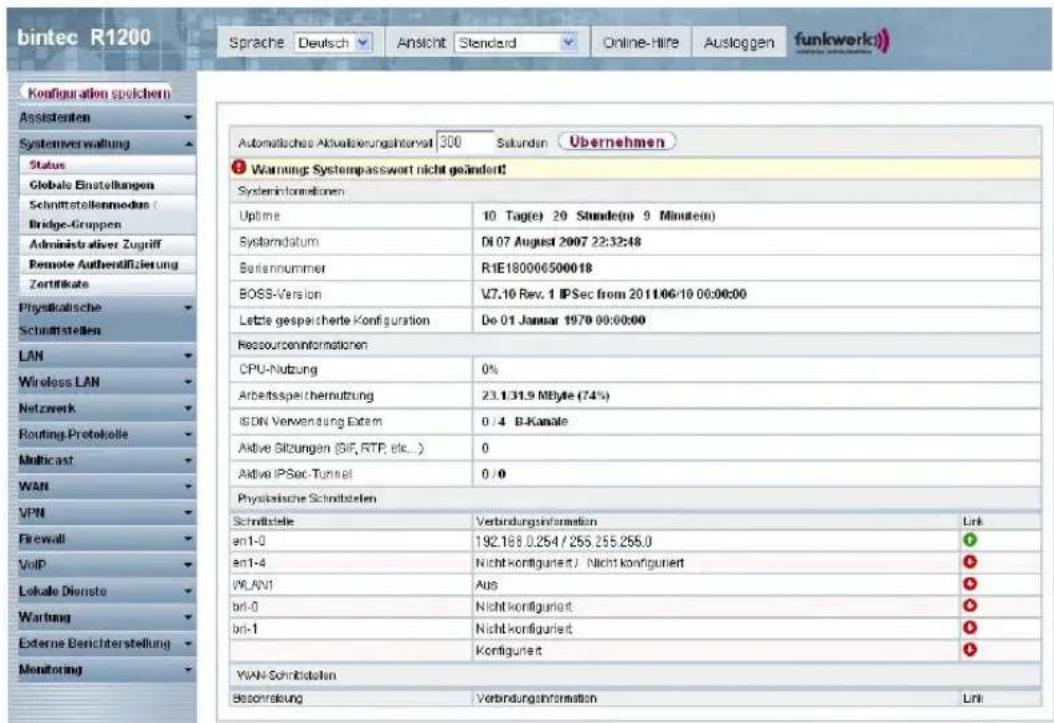This screenshot has width=1054, height=723.
Task: Click the Do 01 Januar 1970 saved configuration date
Action: 563,321
